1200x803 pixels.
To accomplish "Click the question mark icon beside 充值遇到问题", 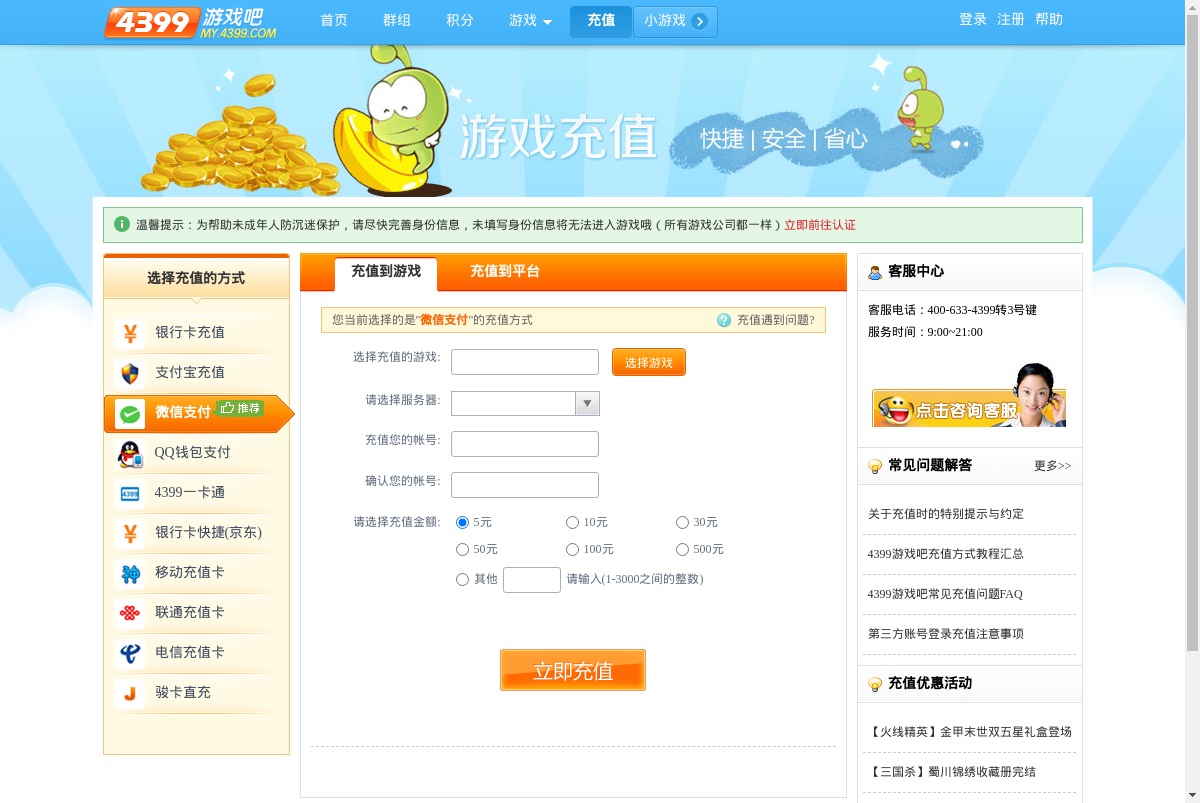I will [724, 320].
